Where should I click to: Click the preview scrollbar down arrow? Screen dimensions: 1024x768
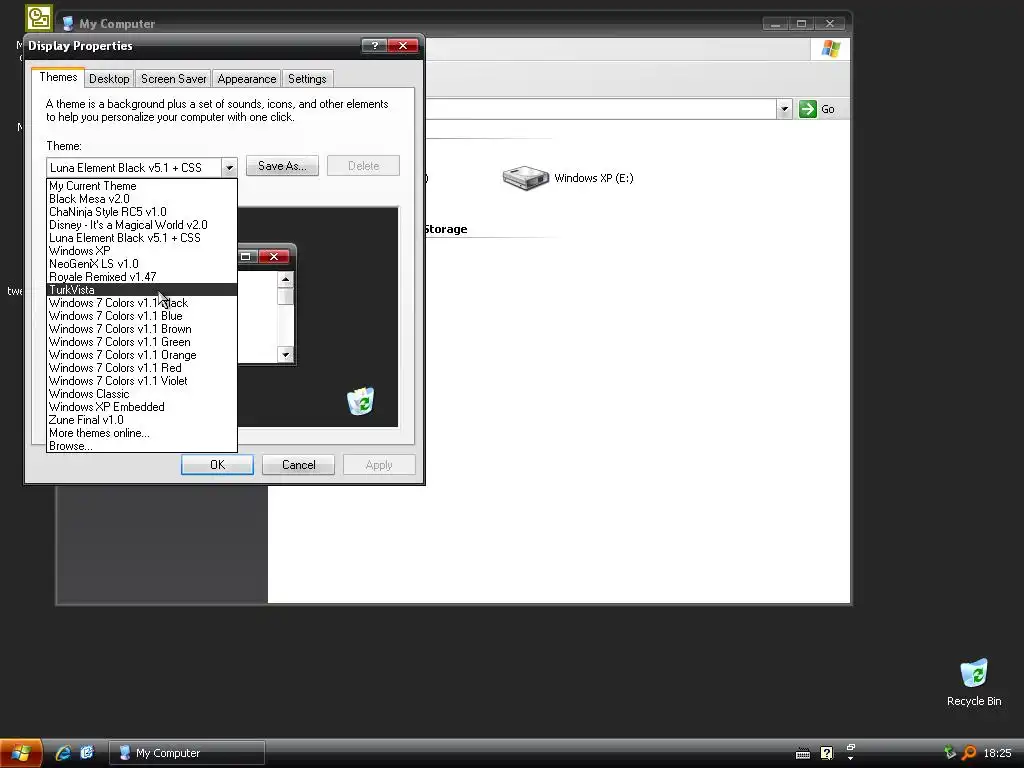[x=285, y=355]
